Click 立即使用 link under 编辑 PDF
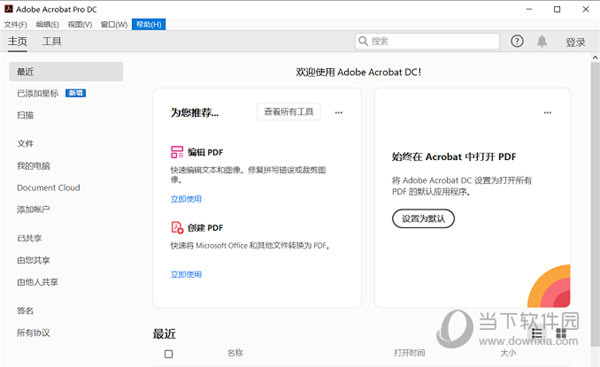This screenshot has width=600, height=367. click(x=186, y=199)
